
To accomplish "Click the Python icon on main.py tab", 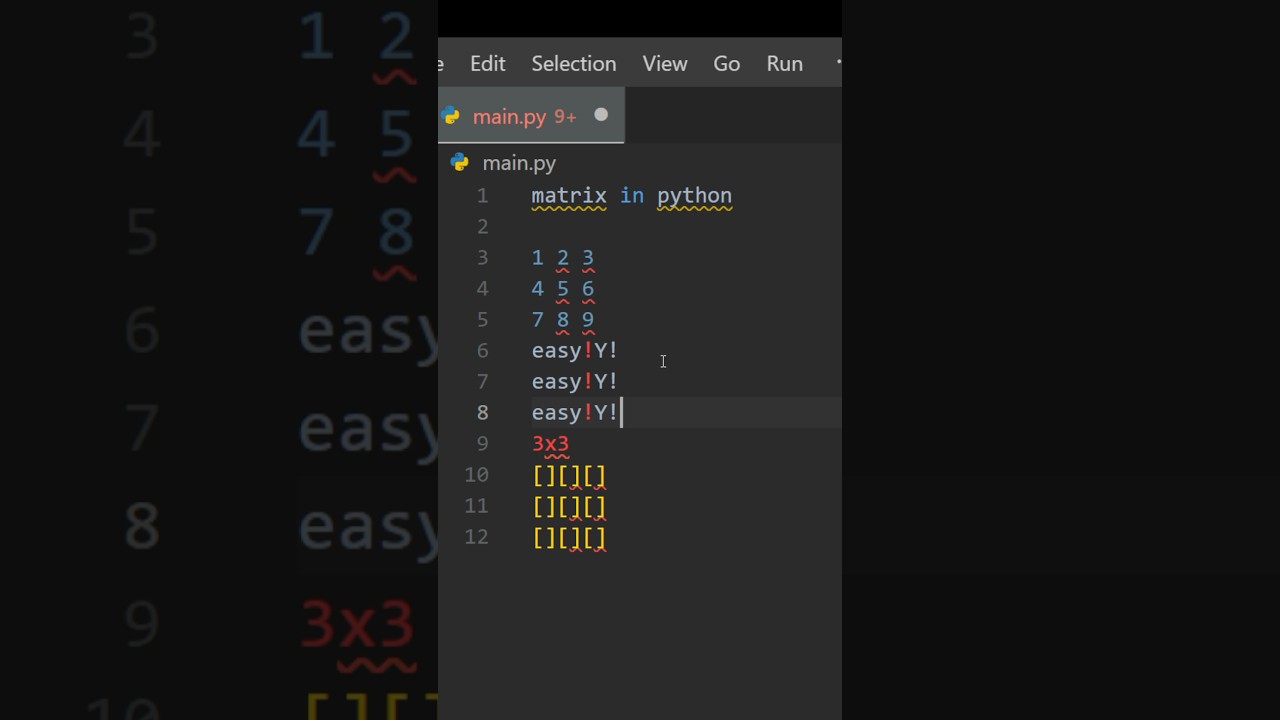I will pos(452,116).
